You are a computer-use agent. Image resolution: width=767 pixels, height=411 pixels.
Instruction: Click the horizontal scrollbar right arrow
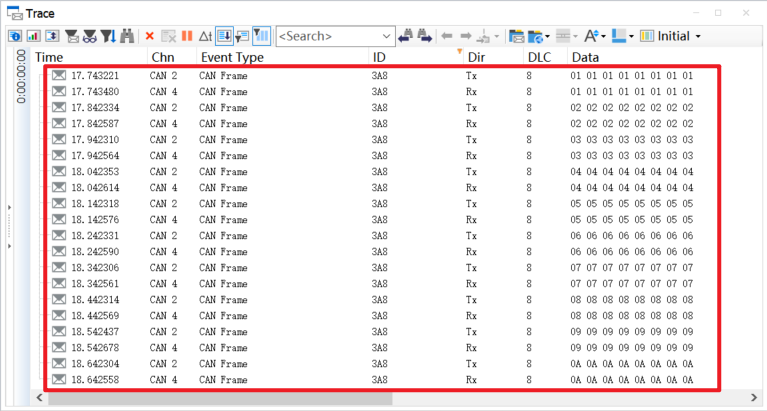point(754,398)
